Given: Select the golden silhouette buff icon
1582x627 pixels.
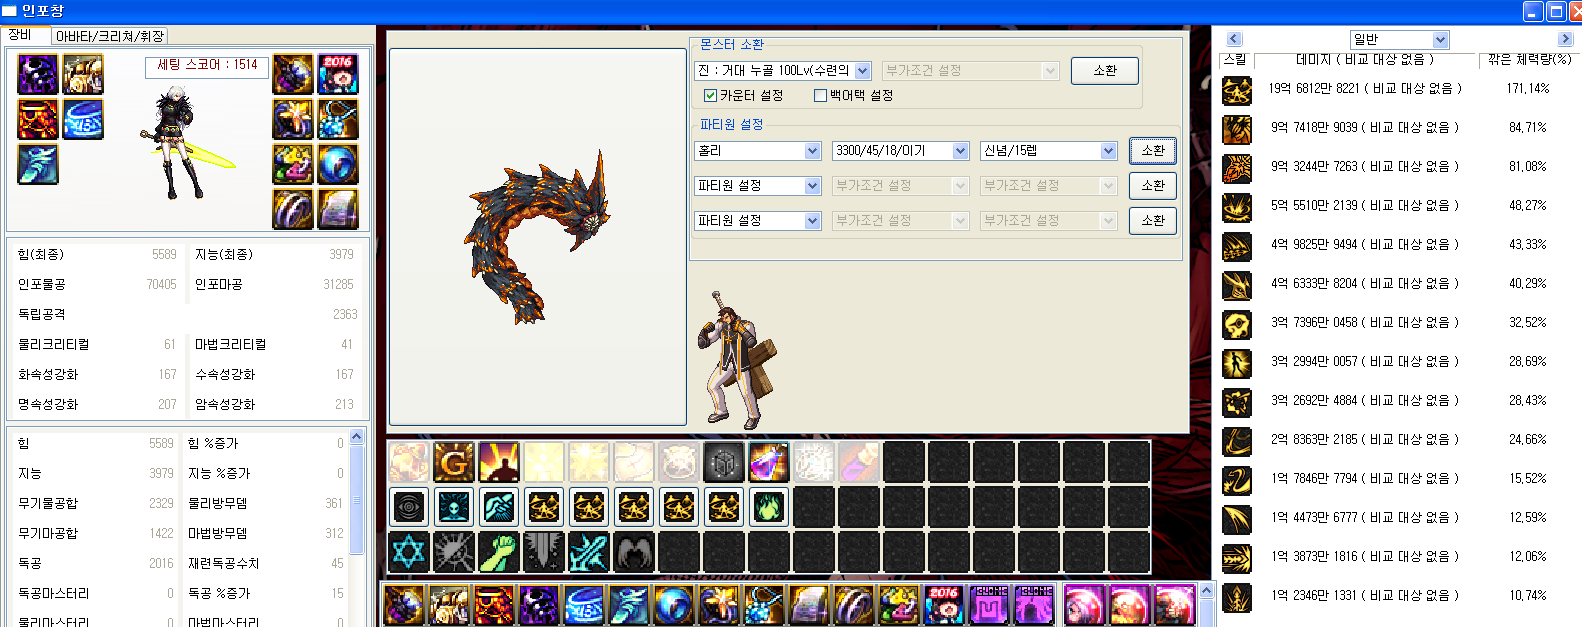Looking at the screenshot, I should (499, 463).
